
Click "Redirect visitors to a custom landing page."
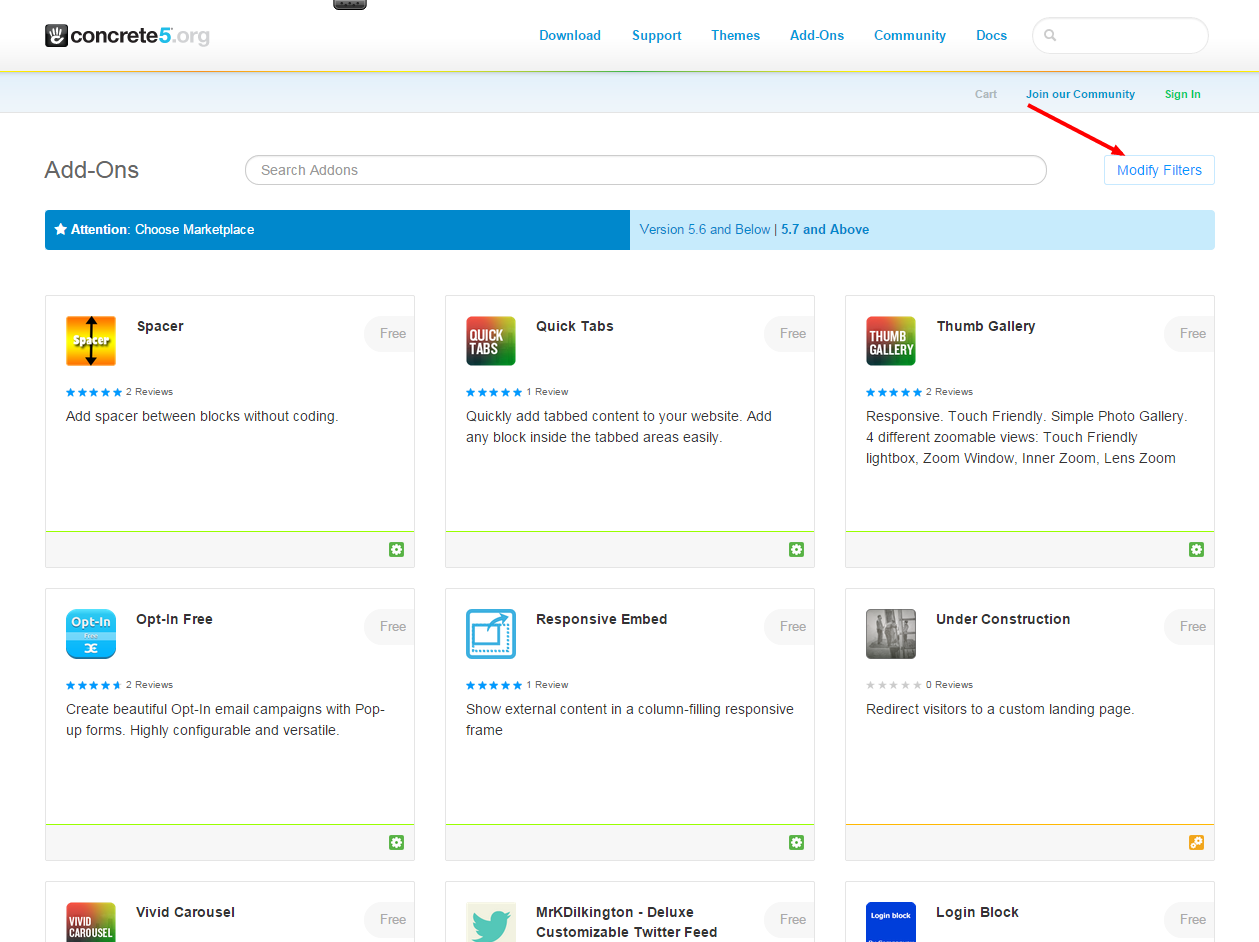point(1000,709)
